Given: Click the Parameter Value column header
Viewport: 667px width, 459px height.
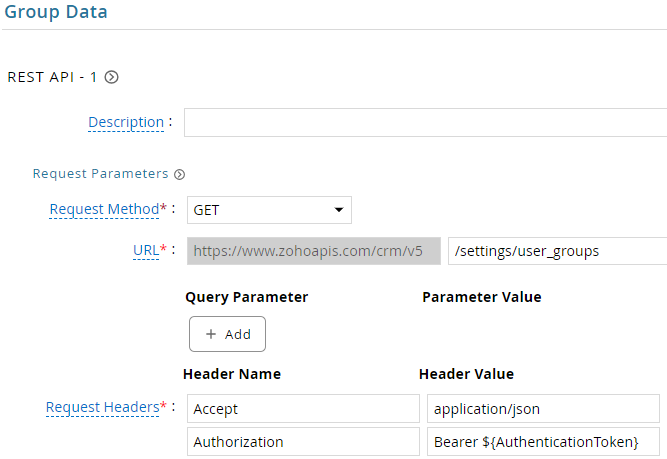Looking at the screenshot, I should (x=482, y=297).
